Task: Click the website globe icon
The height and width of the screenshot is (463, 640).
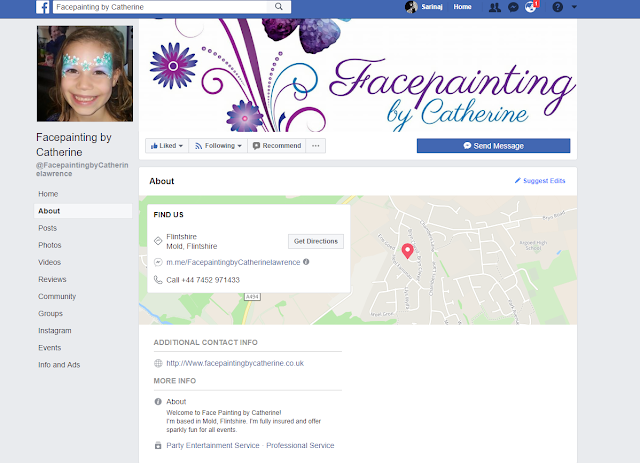Action: [x=158, y=363]
